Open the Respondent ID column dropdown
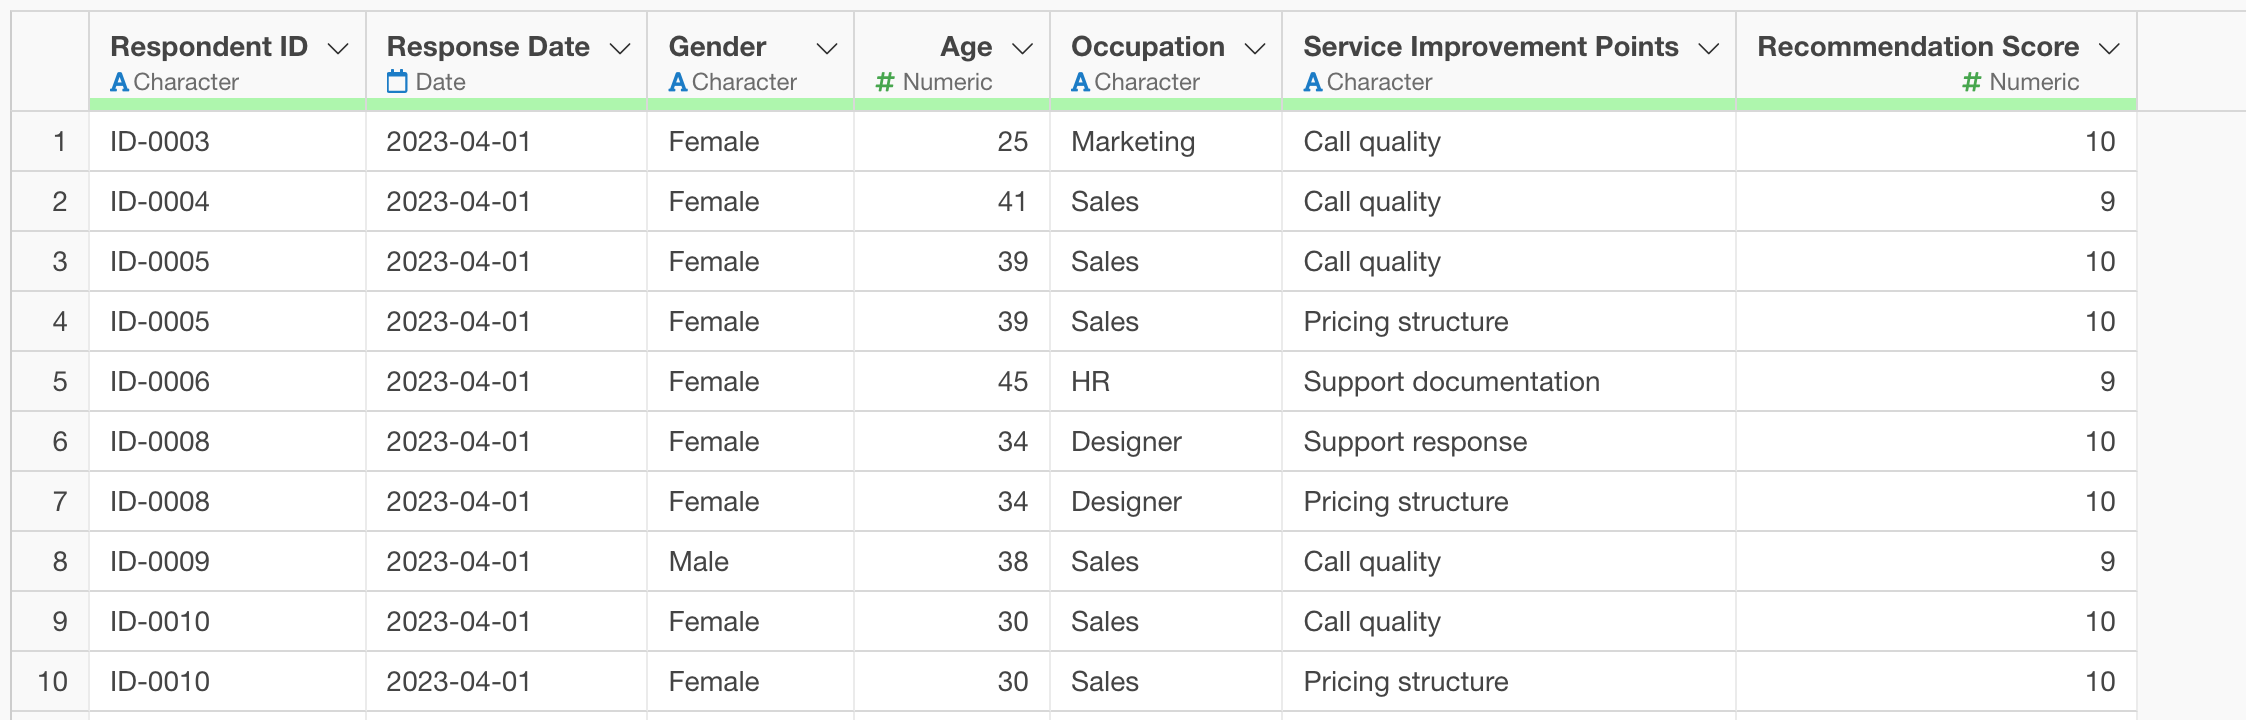The width and height of the screenshot is (2246, 720). click(x=338, y=49)
